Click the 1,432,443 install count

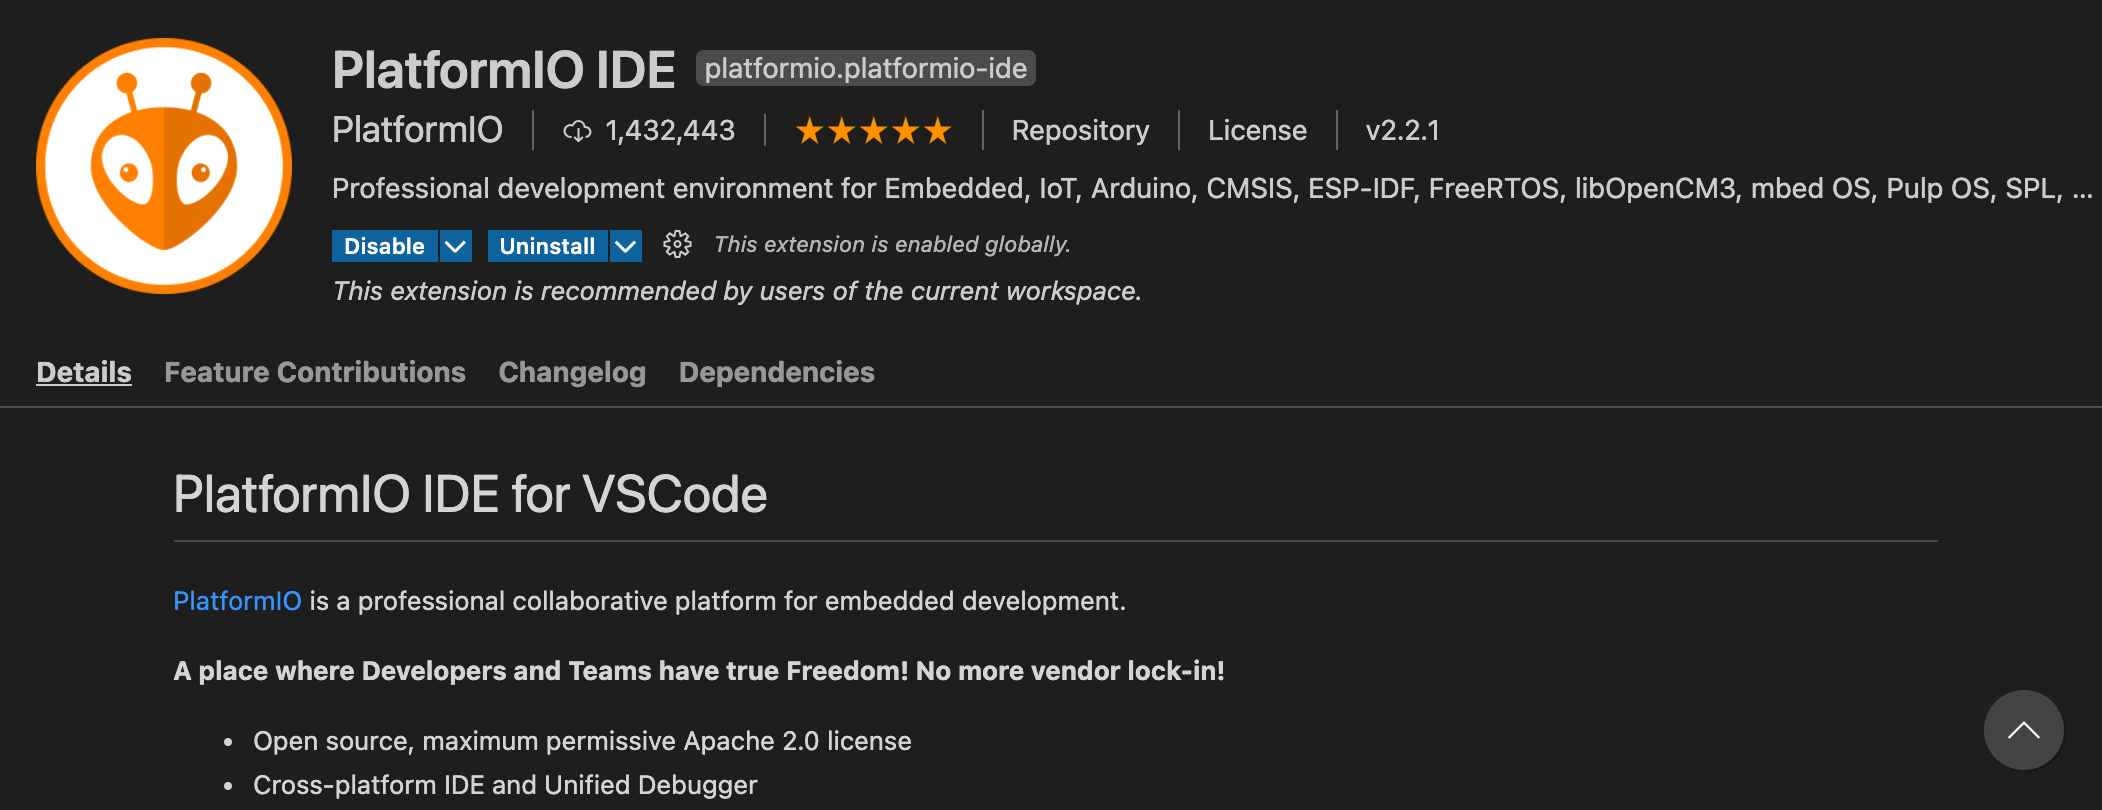pyautogui.click(x=670, y=131)
